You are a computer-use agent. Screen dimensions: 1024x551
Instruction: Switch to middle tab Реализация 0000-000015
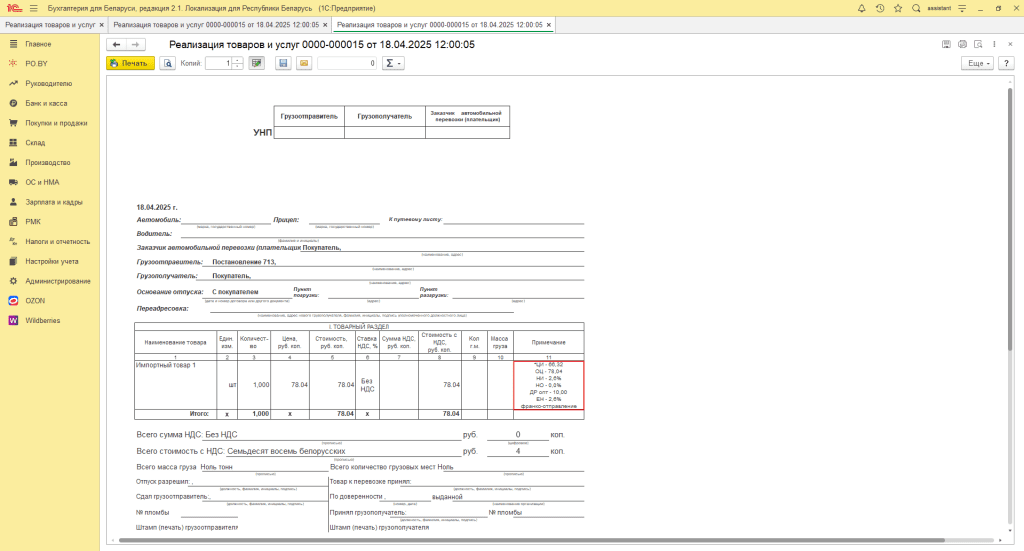coord(216,25)
